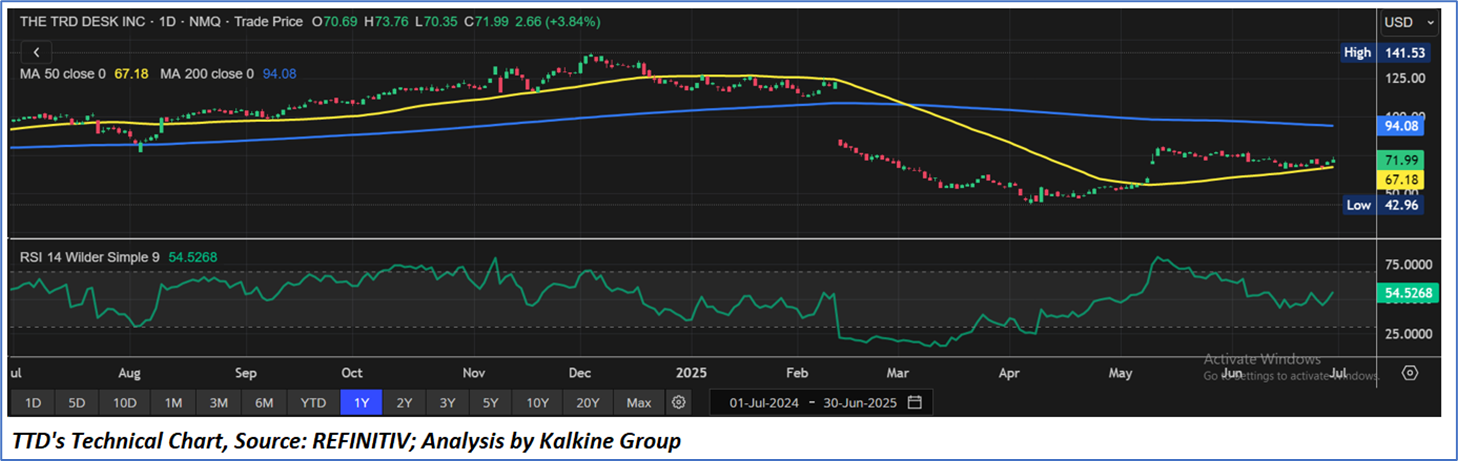
Task: Select the RSI 14 Wilder indicator label
Action: point(90,257)
